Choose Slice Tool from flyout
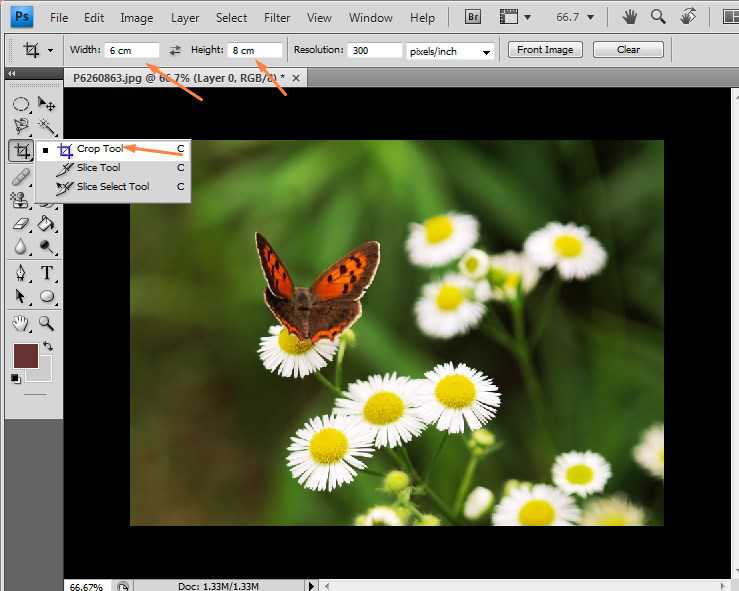This screenshot has height=591, width=739. coord(113,168)
